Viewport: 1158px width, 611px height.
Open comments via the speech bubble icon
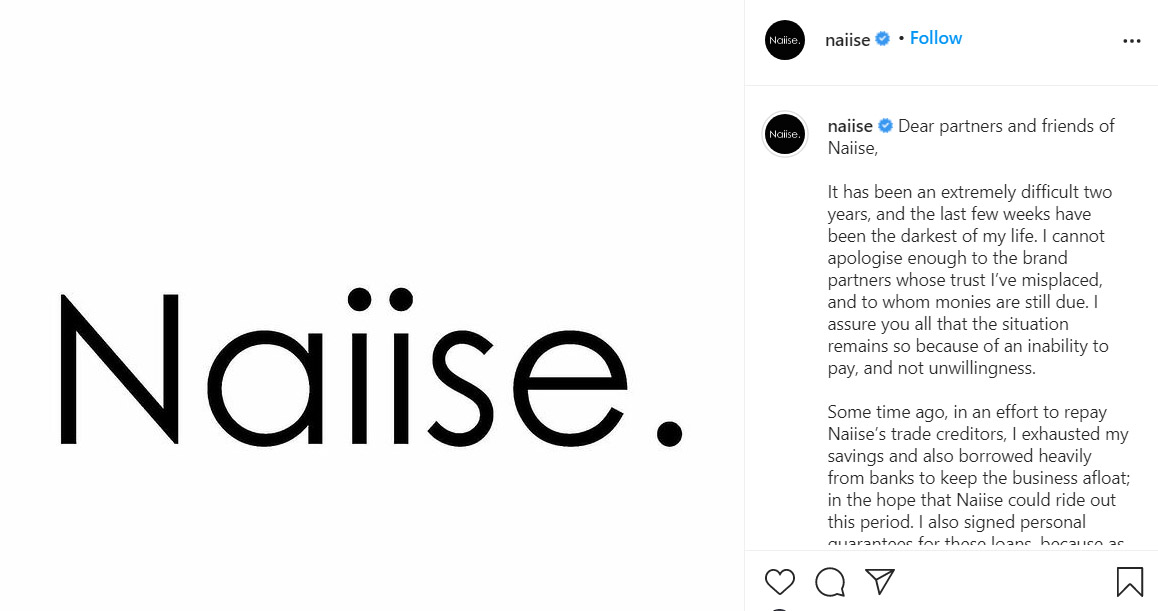coord(830,581)
